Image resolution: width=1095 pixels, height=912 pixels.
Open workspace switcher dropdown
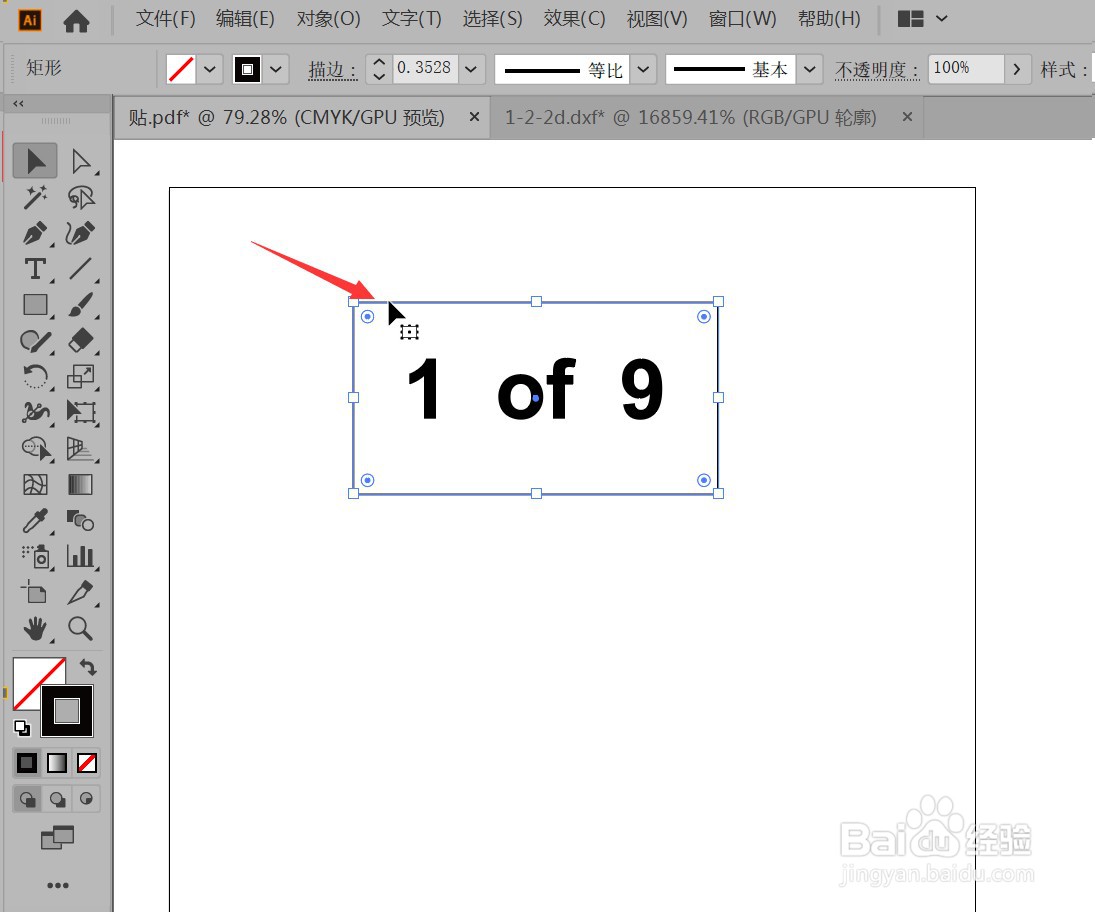pos(942,19)
